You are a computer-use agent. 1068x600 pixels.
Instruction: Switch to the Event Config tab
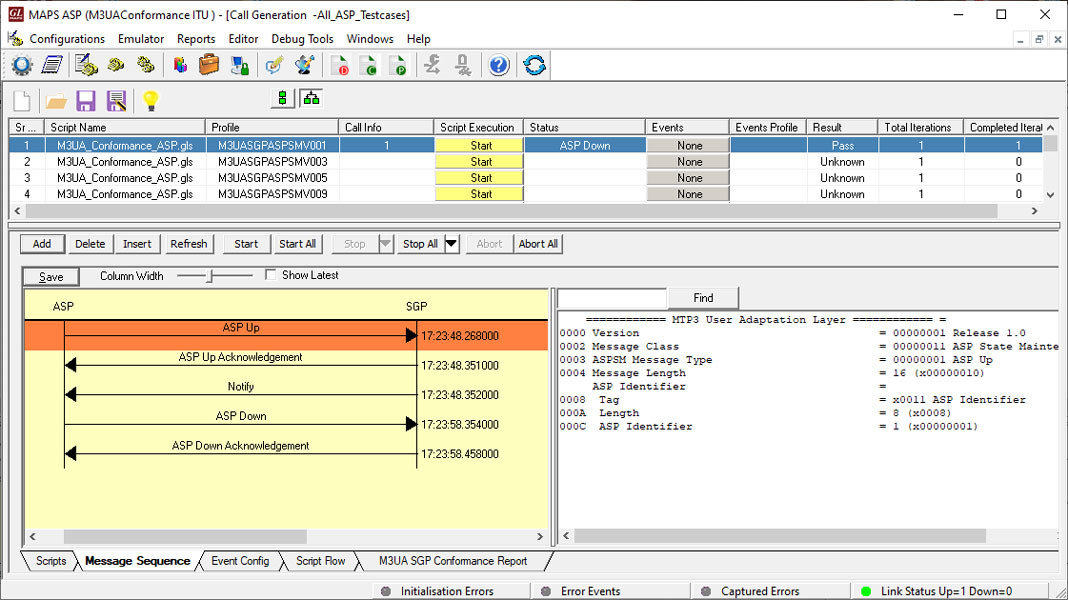click(x=240, y=561)
